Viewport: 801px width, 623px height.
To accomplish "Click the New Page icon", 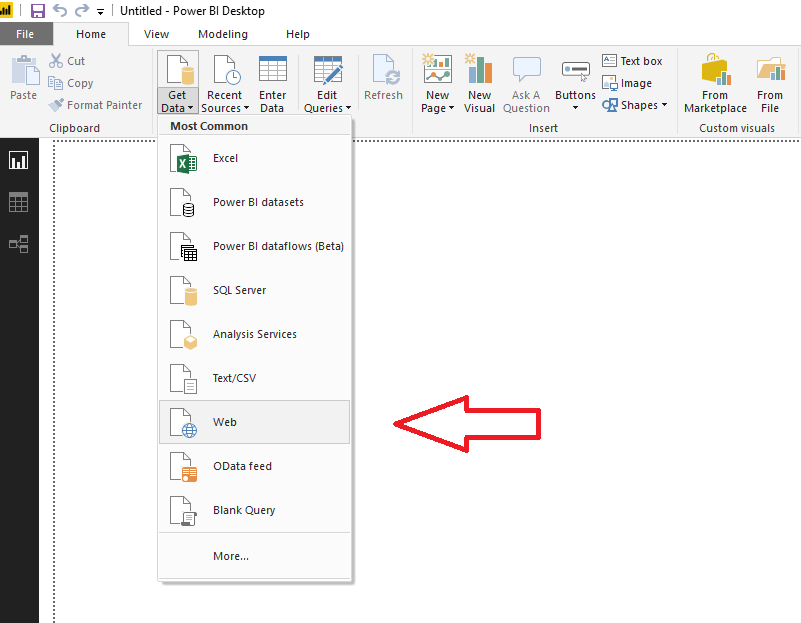I will coord(438,69).
